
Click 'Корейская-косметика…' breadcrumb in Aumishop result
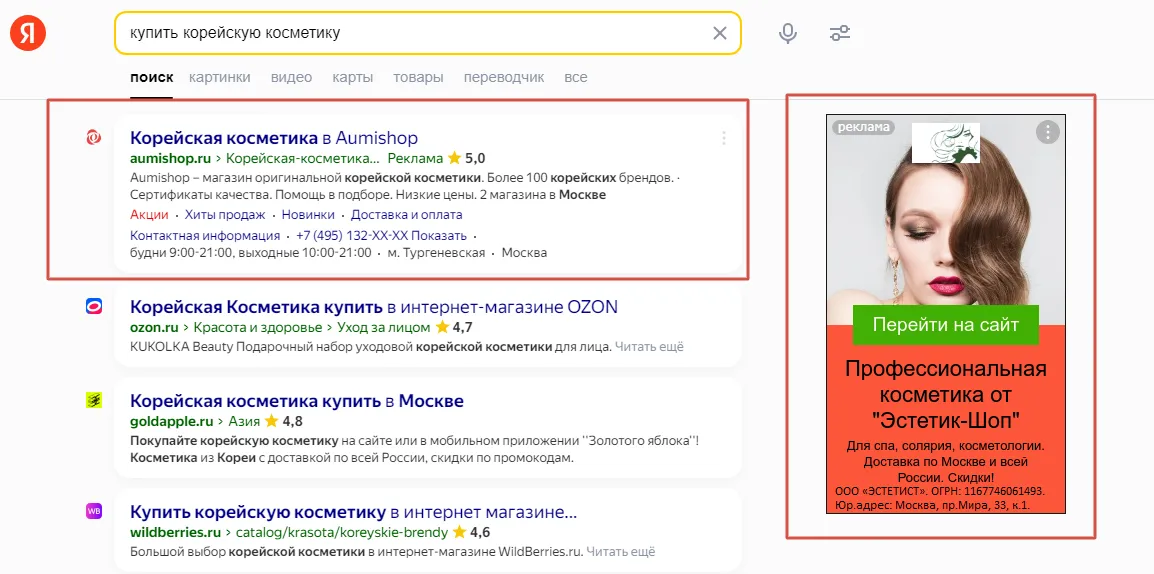point(302,158)
